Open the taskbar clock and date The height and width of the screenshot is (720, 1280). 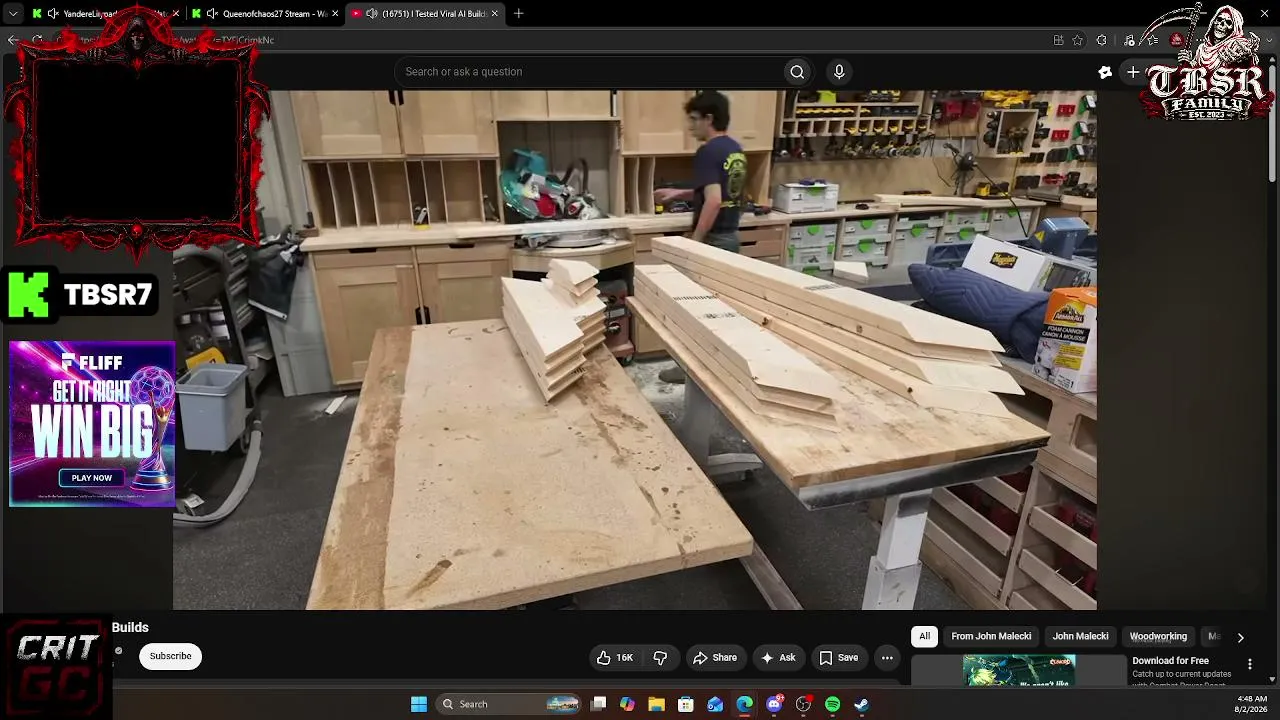click(x=1252, y=704)
